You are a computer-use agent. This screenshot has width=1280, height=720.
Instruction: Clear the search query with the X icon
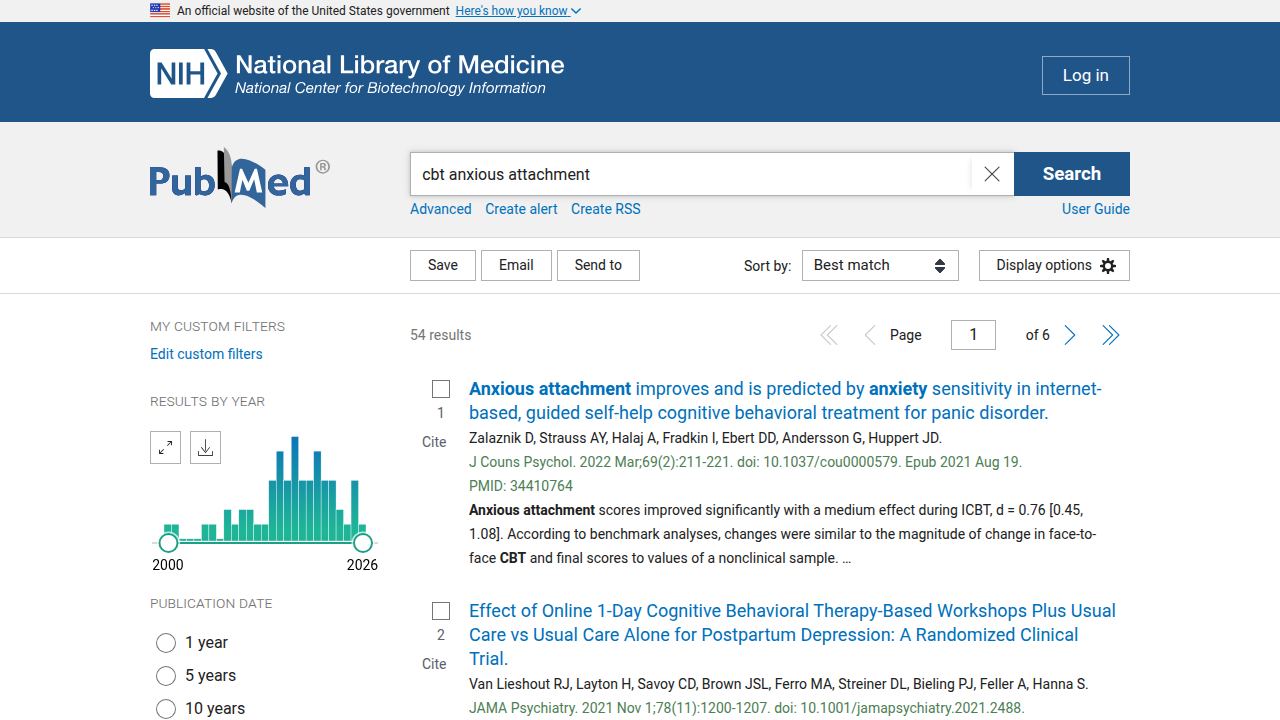tap(992, 174)
